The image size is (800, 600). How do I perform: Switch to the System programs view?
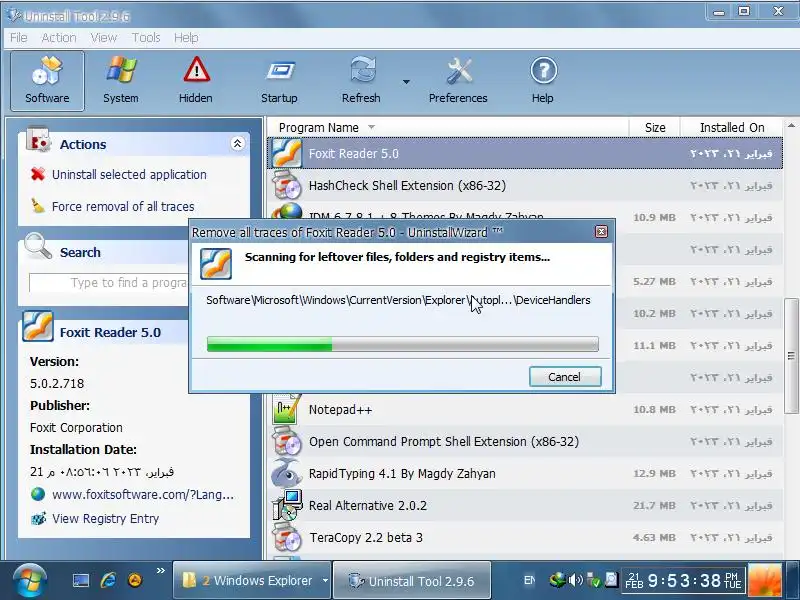click(x=121, y=81)
